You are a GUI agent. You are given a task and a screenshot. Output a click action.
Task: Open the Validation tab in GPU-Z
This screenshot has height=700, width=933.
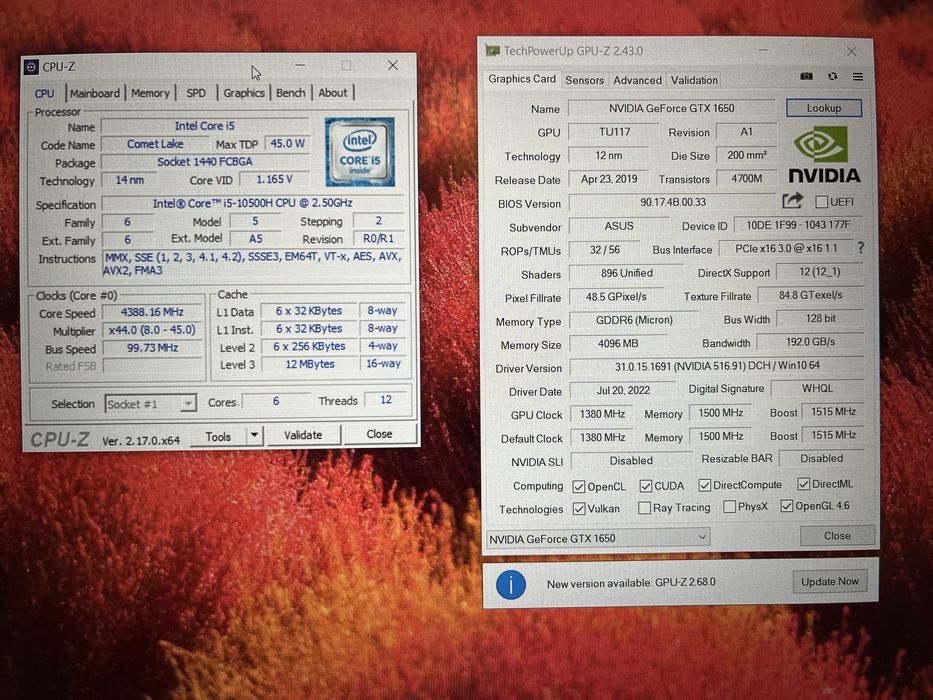(x=694, y=80)
